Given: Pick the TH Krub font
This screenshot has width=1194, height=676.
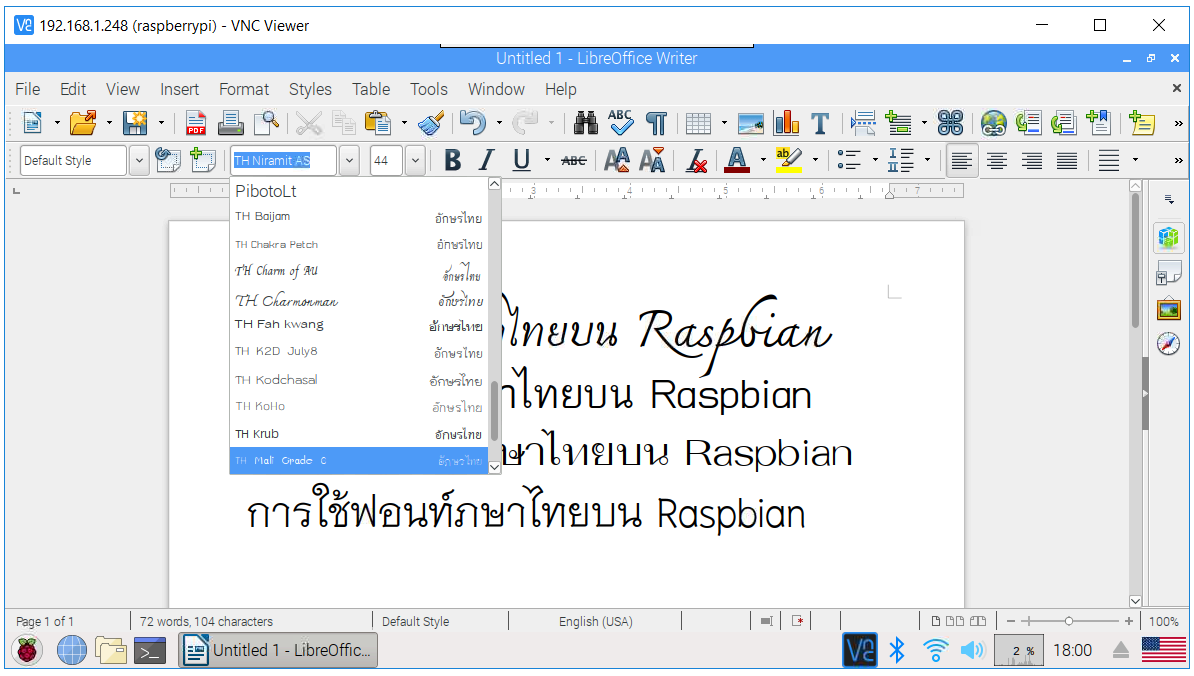Looking at the screenshot, I should (359, 434).
